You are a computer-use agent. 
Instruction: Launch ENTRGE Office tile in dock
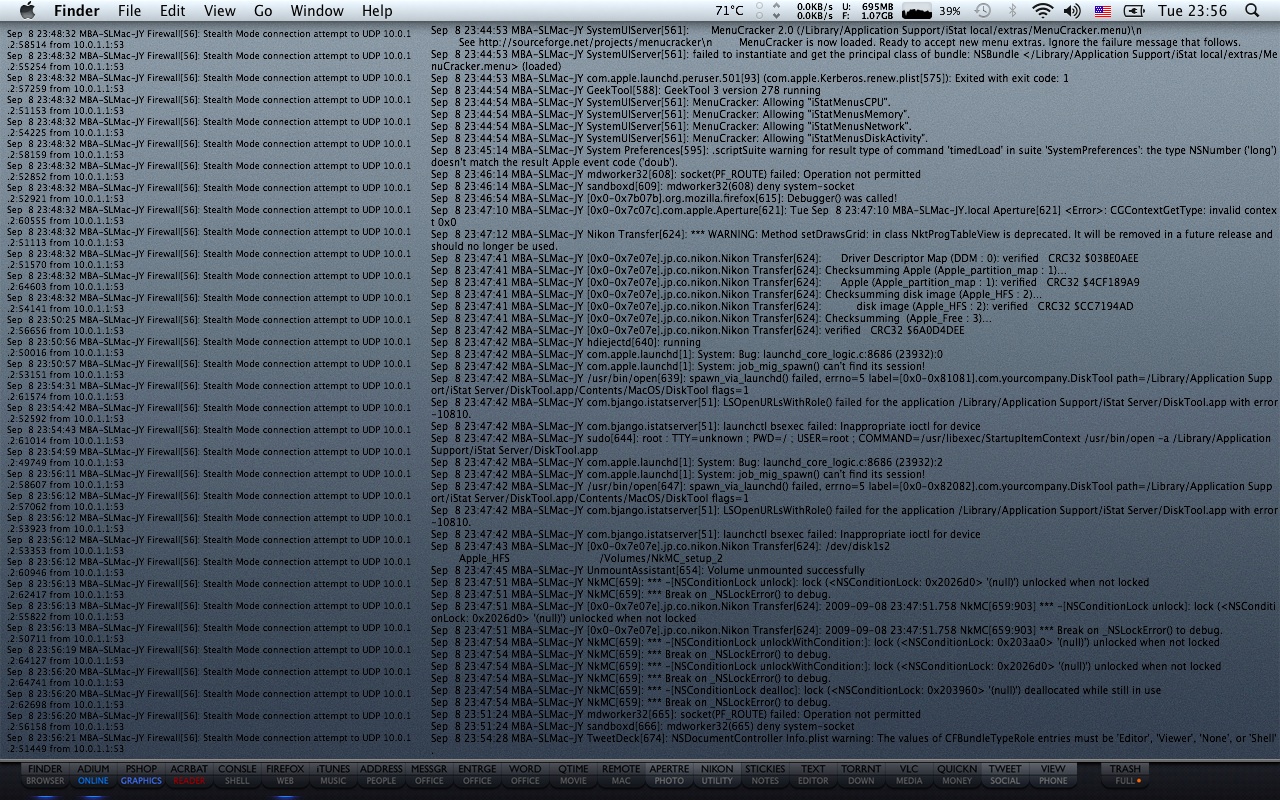(477, 775)
